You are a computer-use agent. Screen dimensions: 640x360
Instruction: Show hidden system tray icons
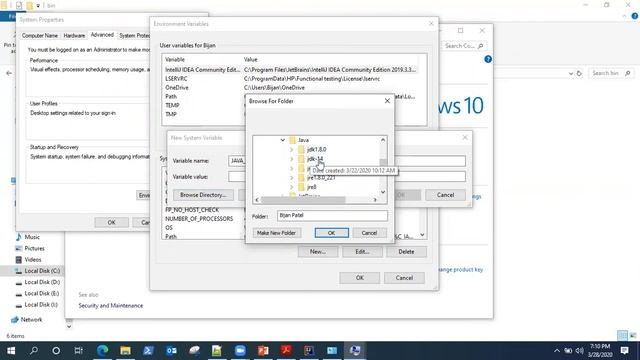click(557, 351)
